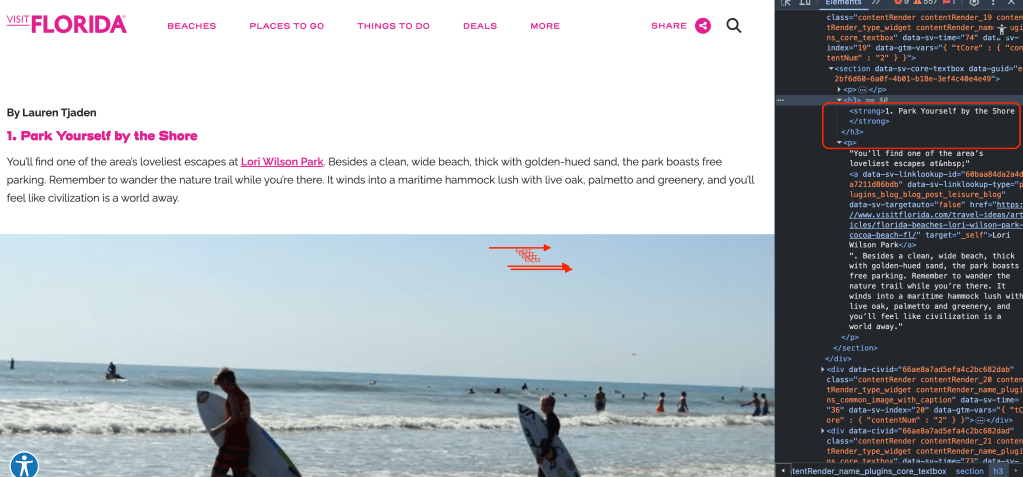The height and width of the screenshot is (477, 1023).
Task: Click the DevTools warnings count badge
Action: click(924, 3)
